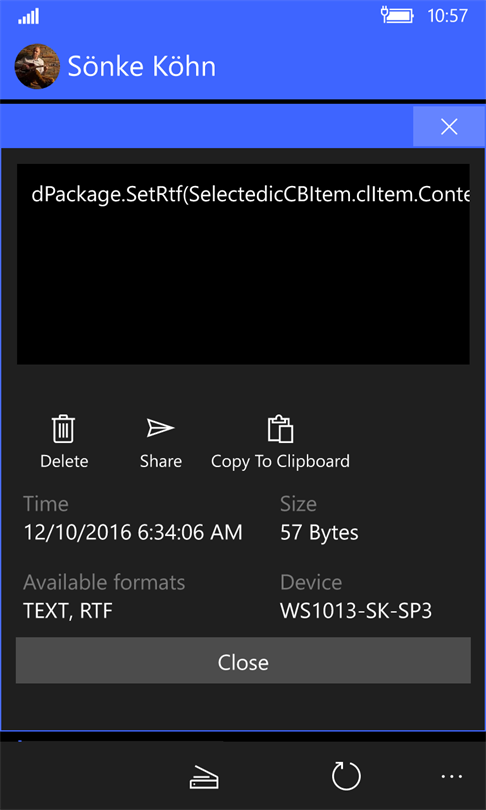
Task: Tap the 10:57 clock in status bar
Action: click(447, 16)
